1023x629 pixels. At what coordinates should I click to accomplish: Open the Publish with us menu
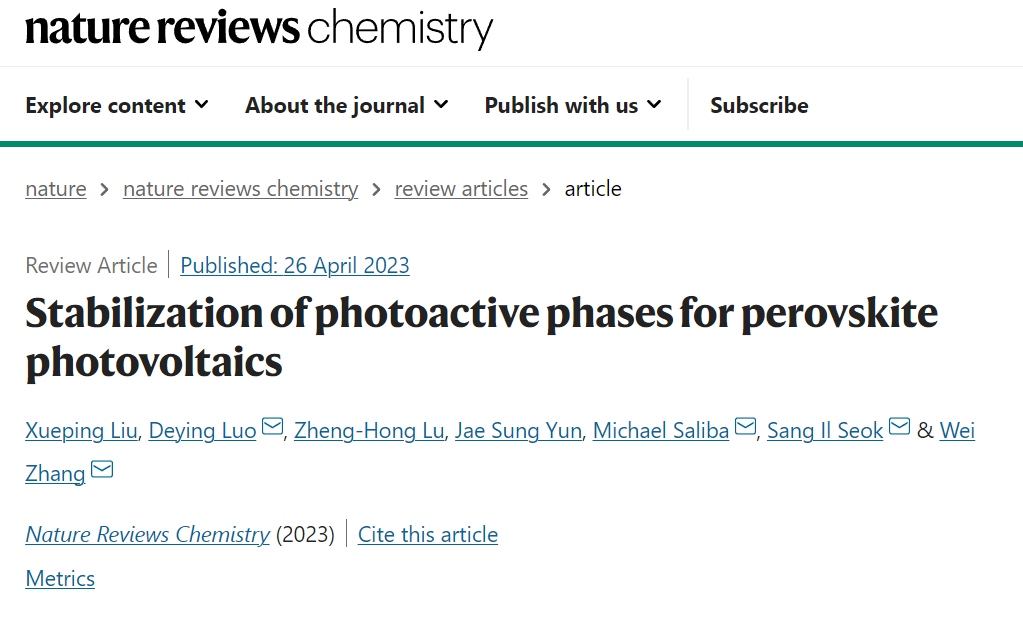click(573, 105)
